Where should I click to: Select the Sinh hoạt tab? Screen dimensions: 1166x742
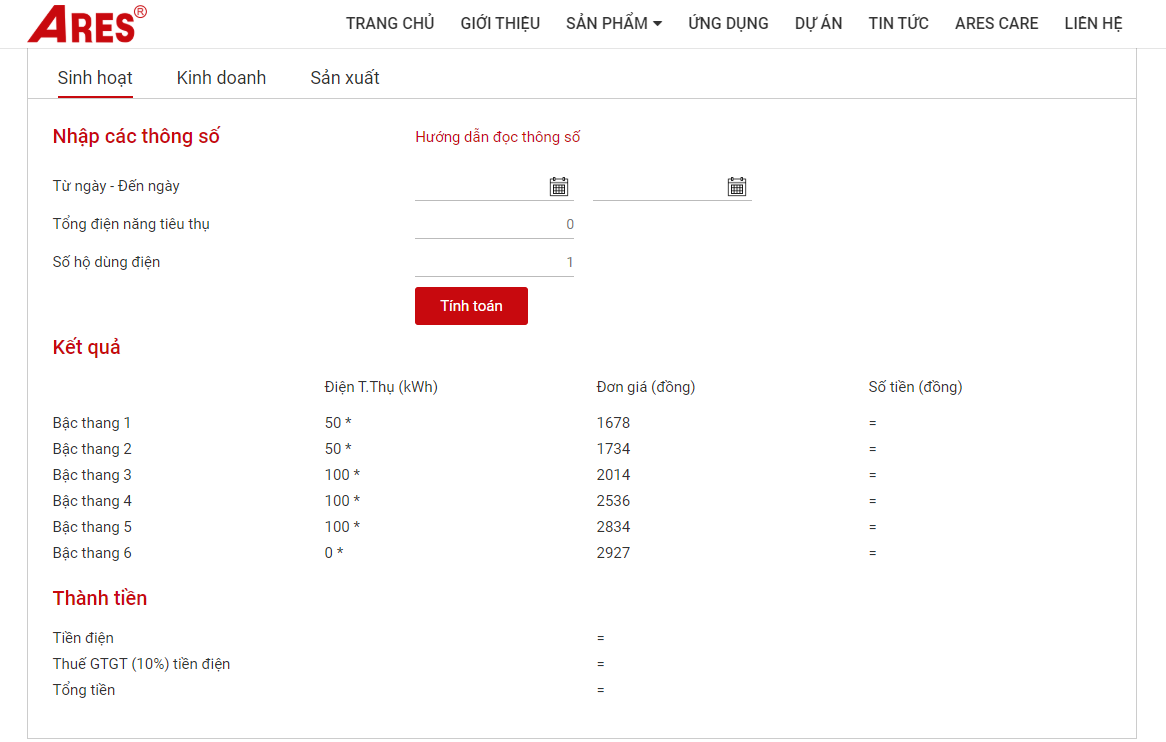(95, 78)
